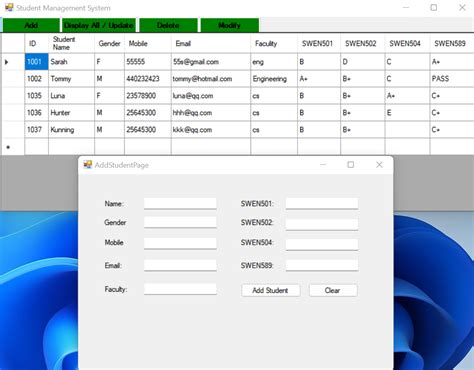Minimize the Student Management System window
The height and width of the screenshot is (370, 474).
(406, 7)
